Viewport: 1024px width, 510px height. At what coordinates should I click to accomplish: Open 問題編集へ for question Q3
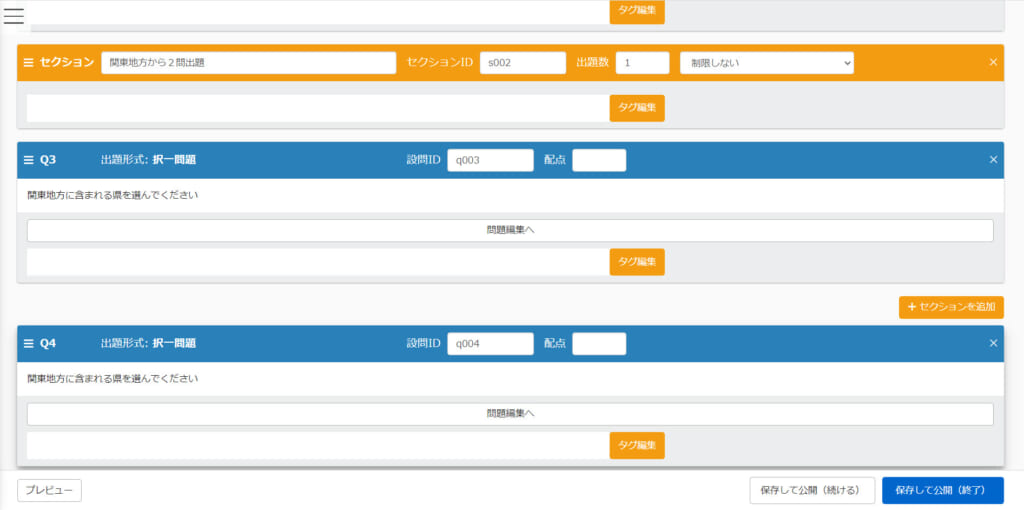tap(510, 230)
